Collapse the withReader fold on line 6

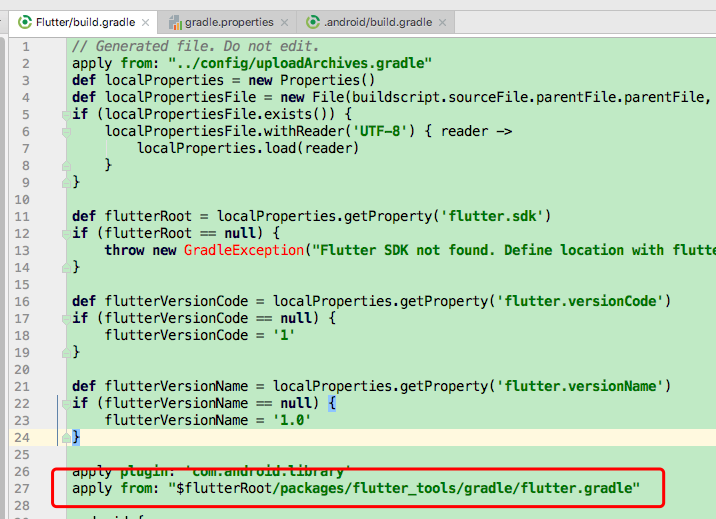point(66,132)
